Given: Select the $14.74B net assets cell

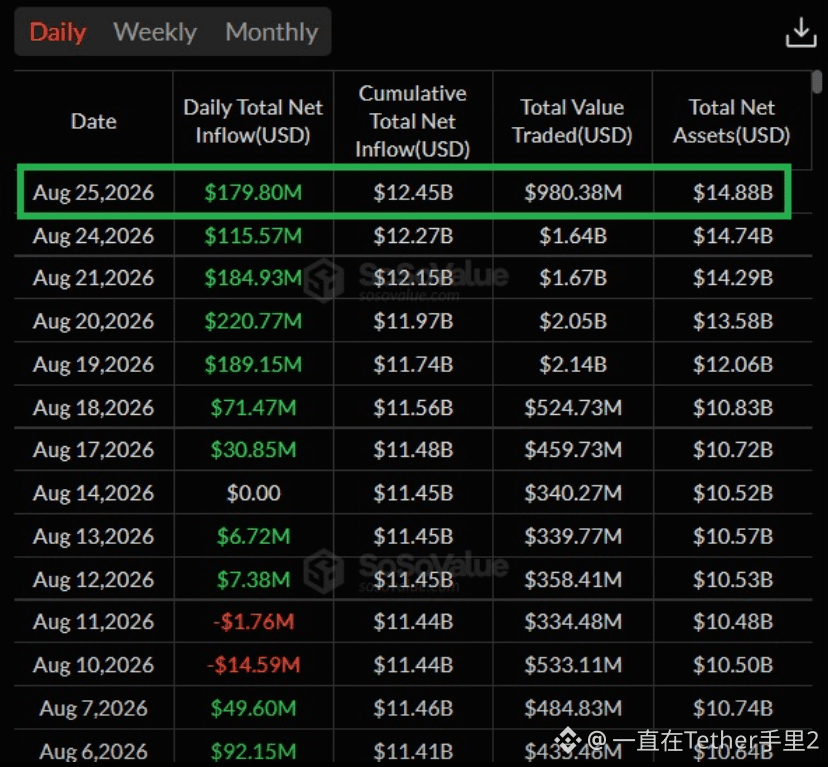Looking at the screenshot, I should coord(733,236).
